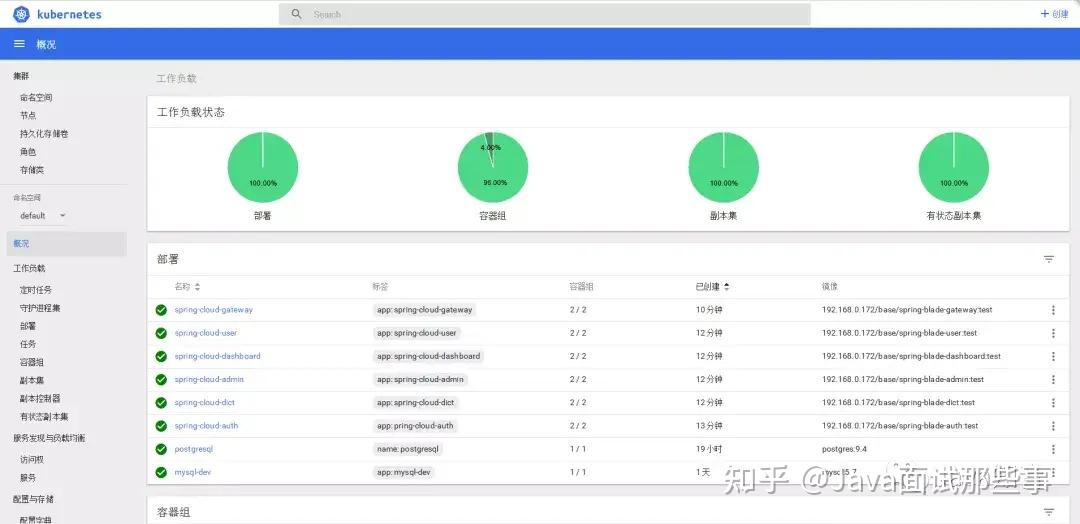Viewport: 1080px width, 524px height.
Task: Go to 部署 in sidebar
Action: click(x=28, y=326)
